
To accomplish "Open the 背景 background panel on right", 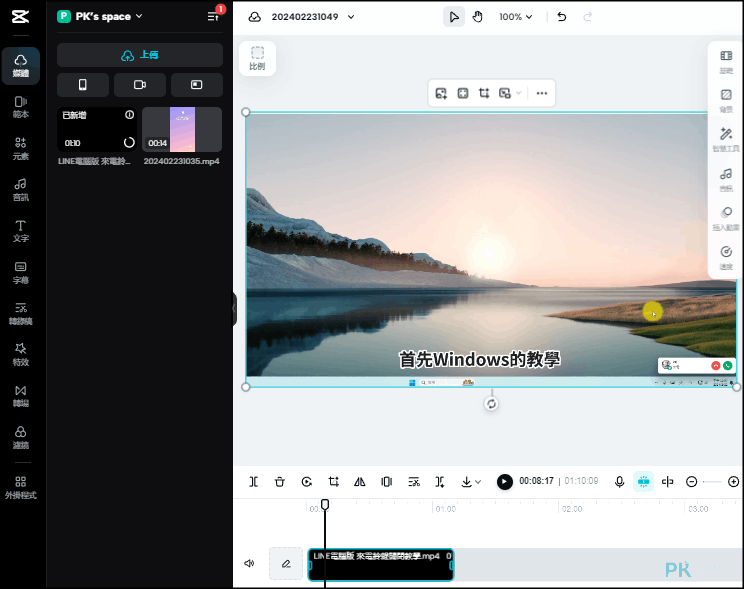I will point(726,101).
